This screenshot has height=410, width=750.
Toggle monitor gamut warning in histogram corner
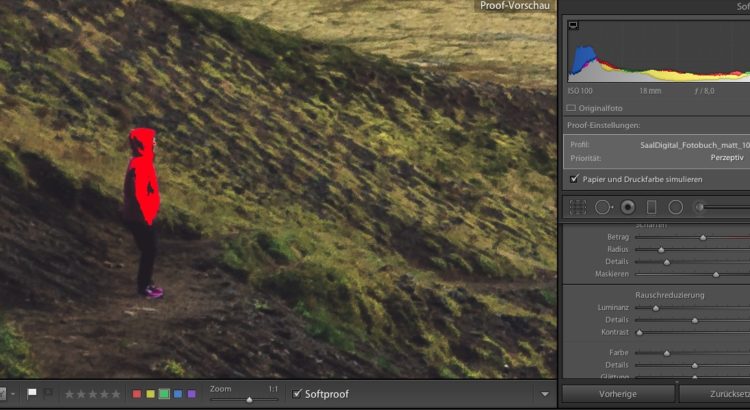click(573, 26)
